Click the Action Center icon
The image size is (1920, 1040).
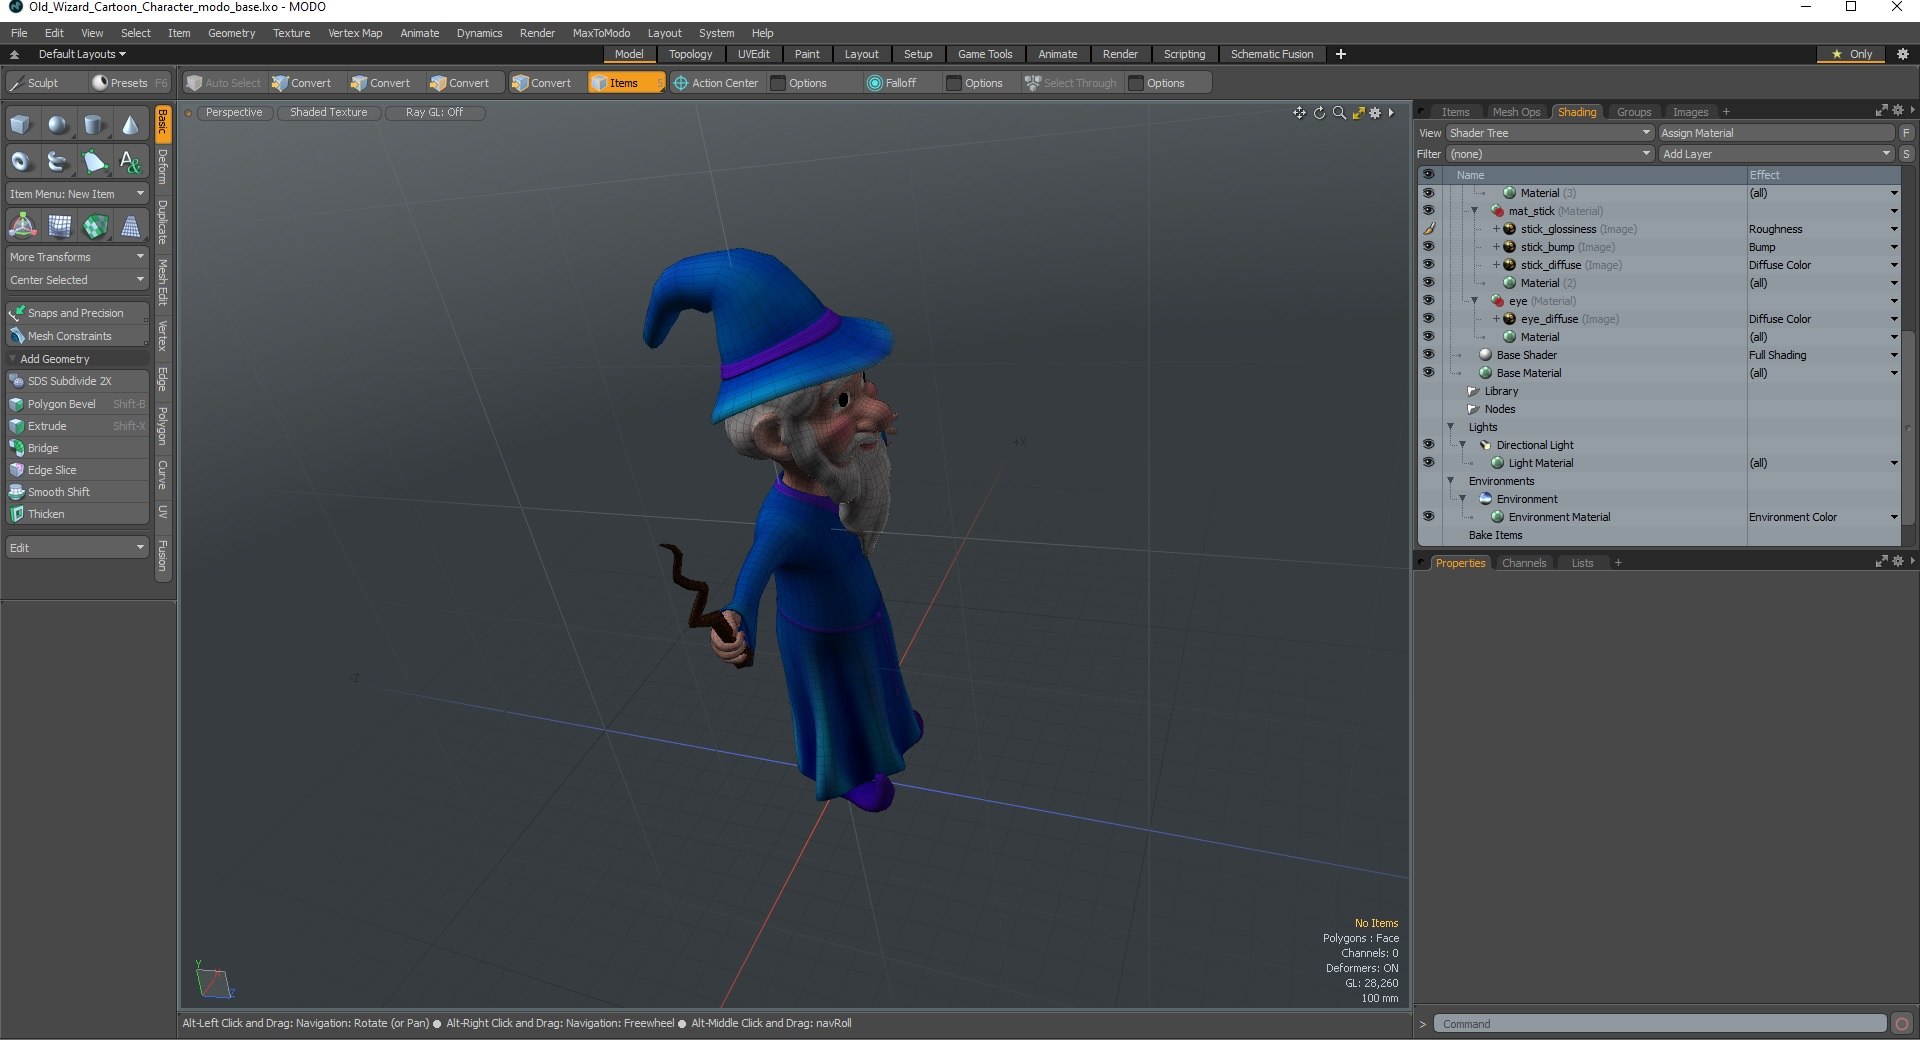(681, 83)
